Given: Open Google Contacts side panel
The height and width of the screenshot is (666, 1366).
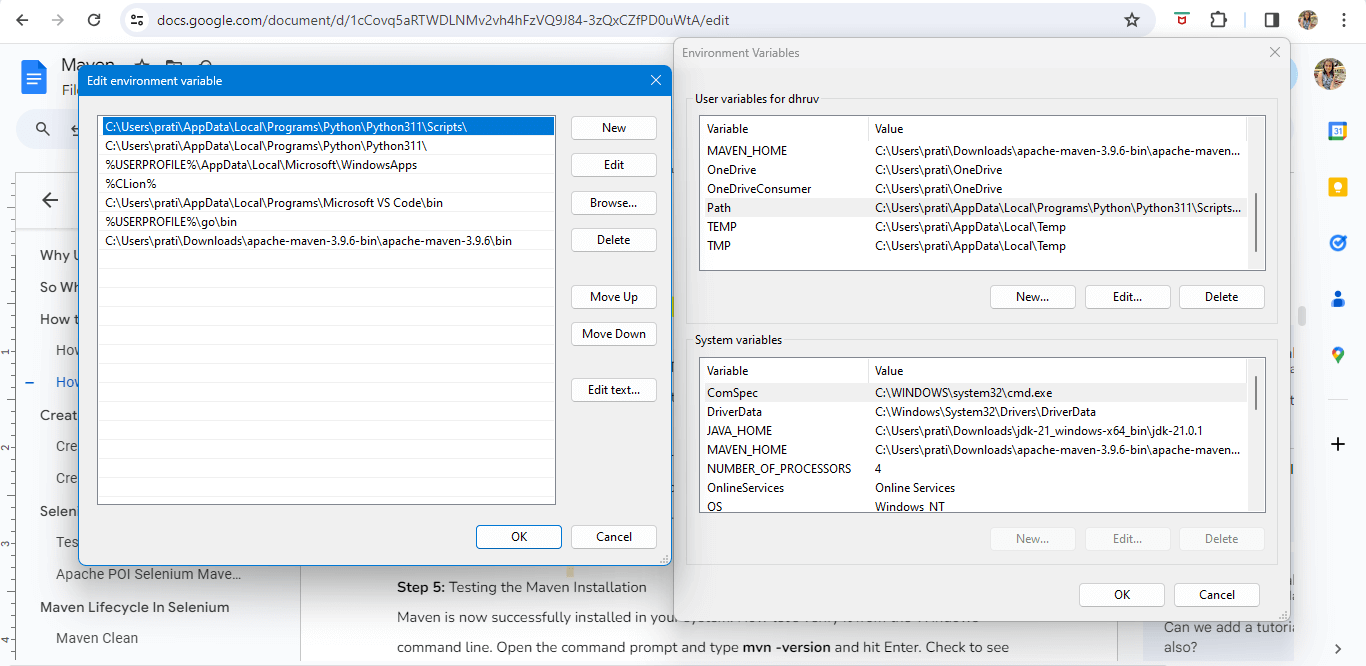Looking at the screenshot, I should (x=1337, y=298).
